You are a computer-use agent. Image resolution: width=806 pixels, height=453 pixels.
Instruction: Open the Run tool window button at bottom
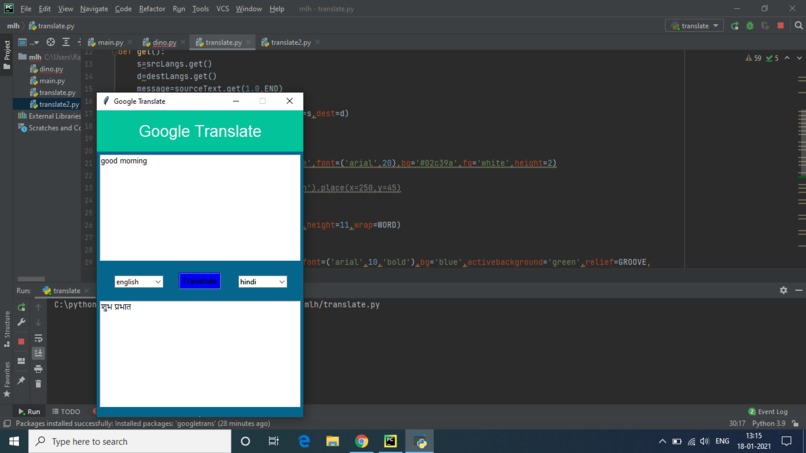pos(29,411)
